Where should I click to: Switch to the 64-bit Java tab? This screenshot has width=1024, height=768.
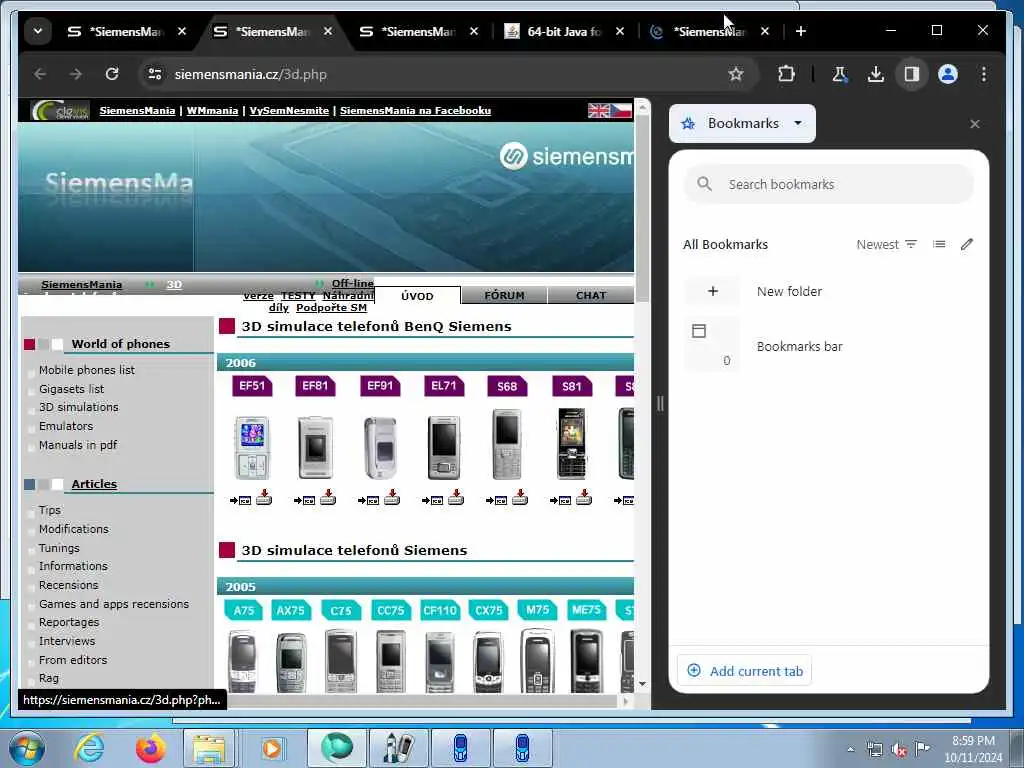coord(565,31)
